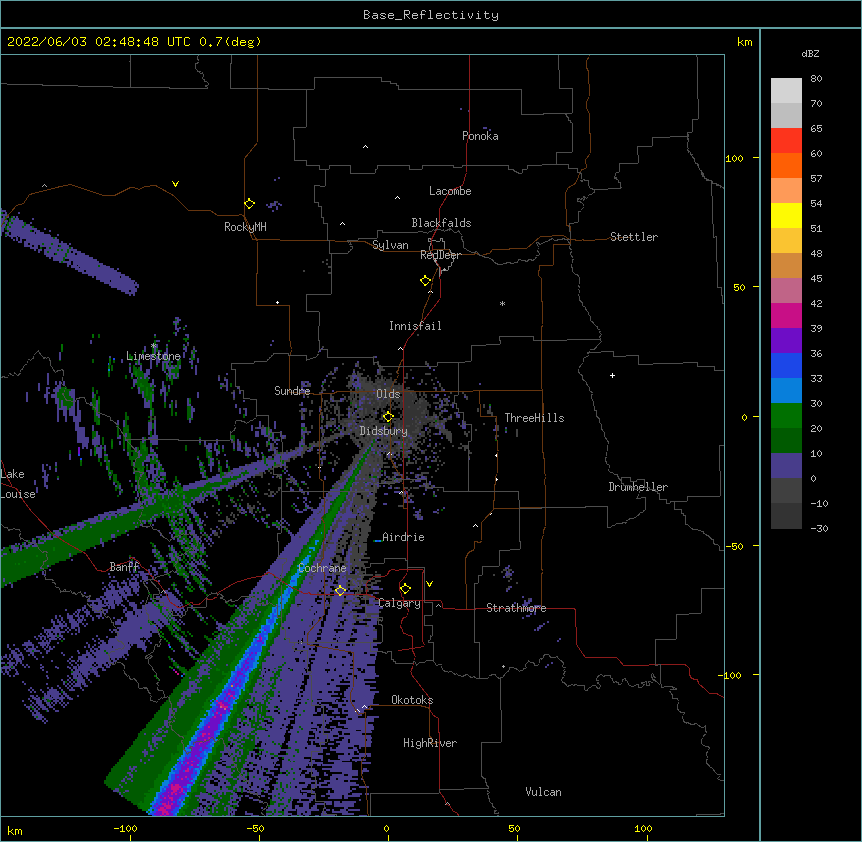Image resolution: width=862 pixels, height=842 pixels.
Task: Click the Okotoks label
Action: 412,700
